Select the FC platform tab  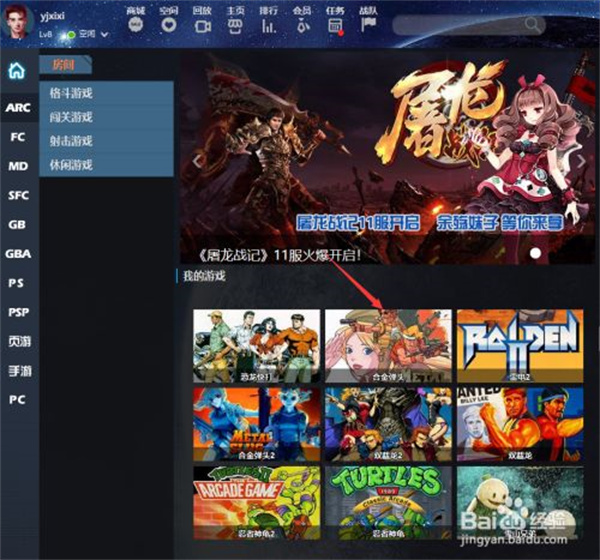(x=18, y=137)
